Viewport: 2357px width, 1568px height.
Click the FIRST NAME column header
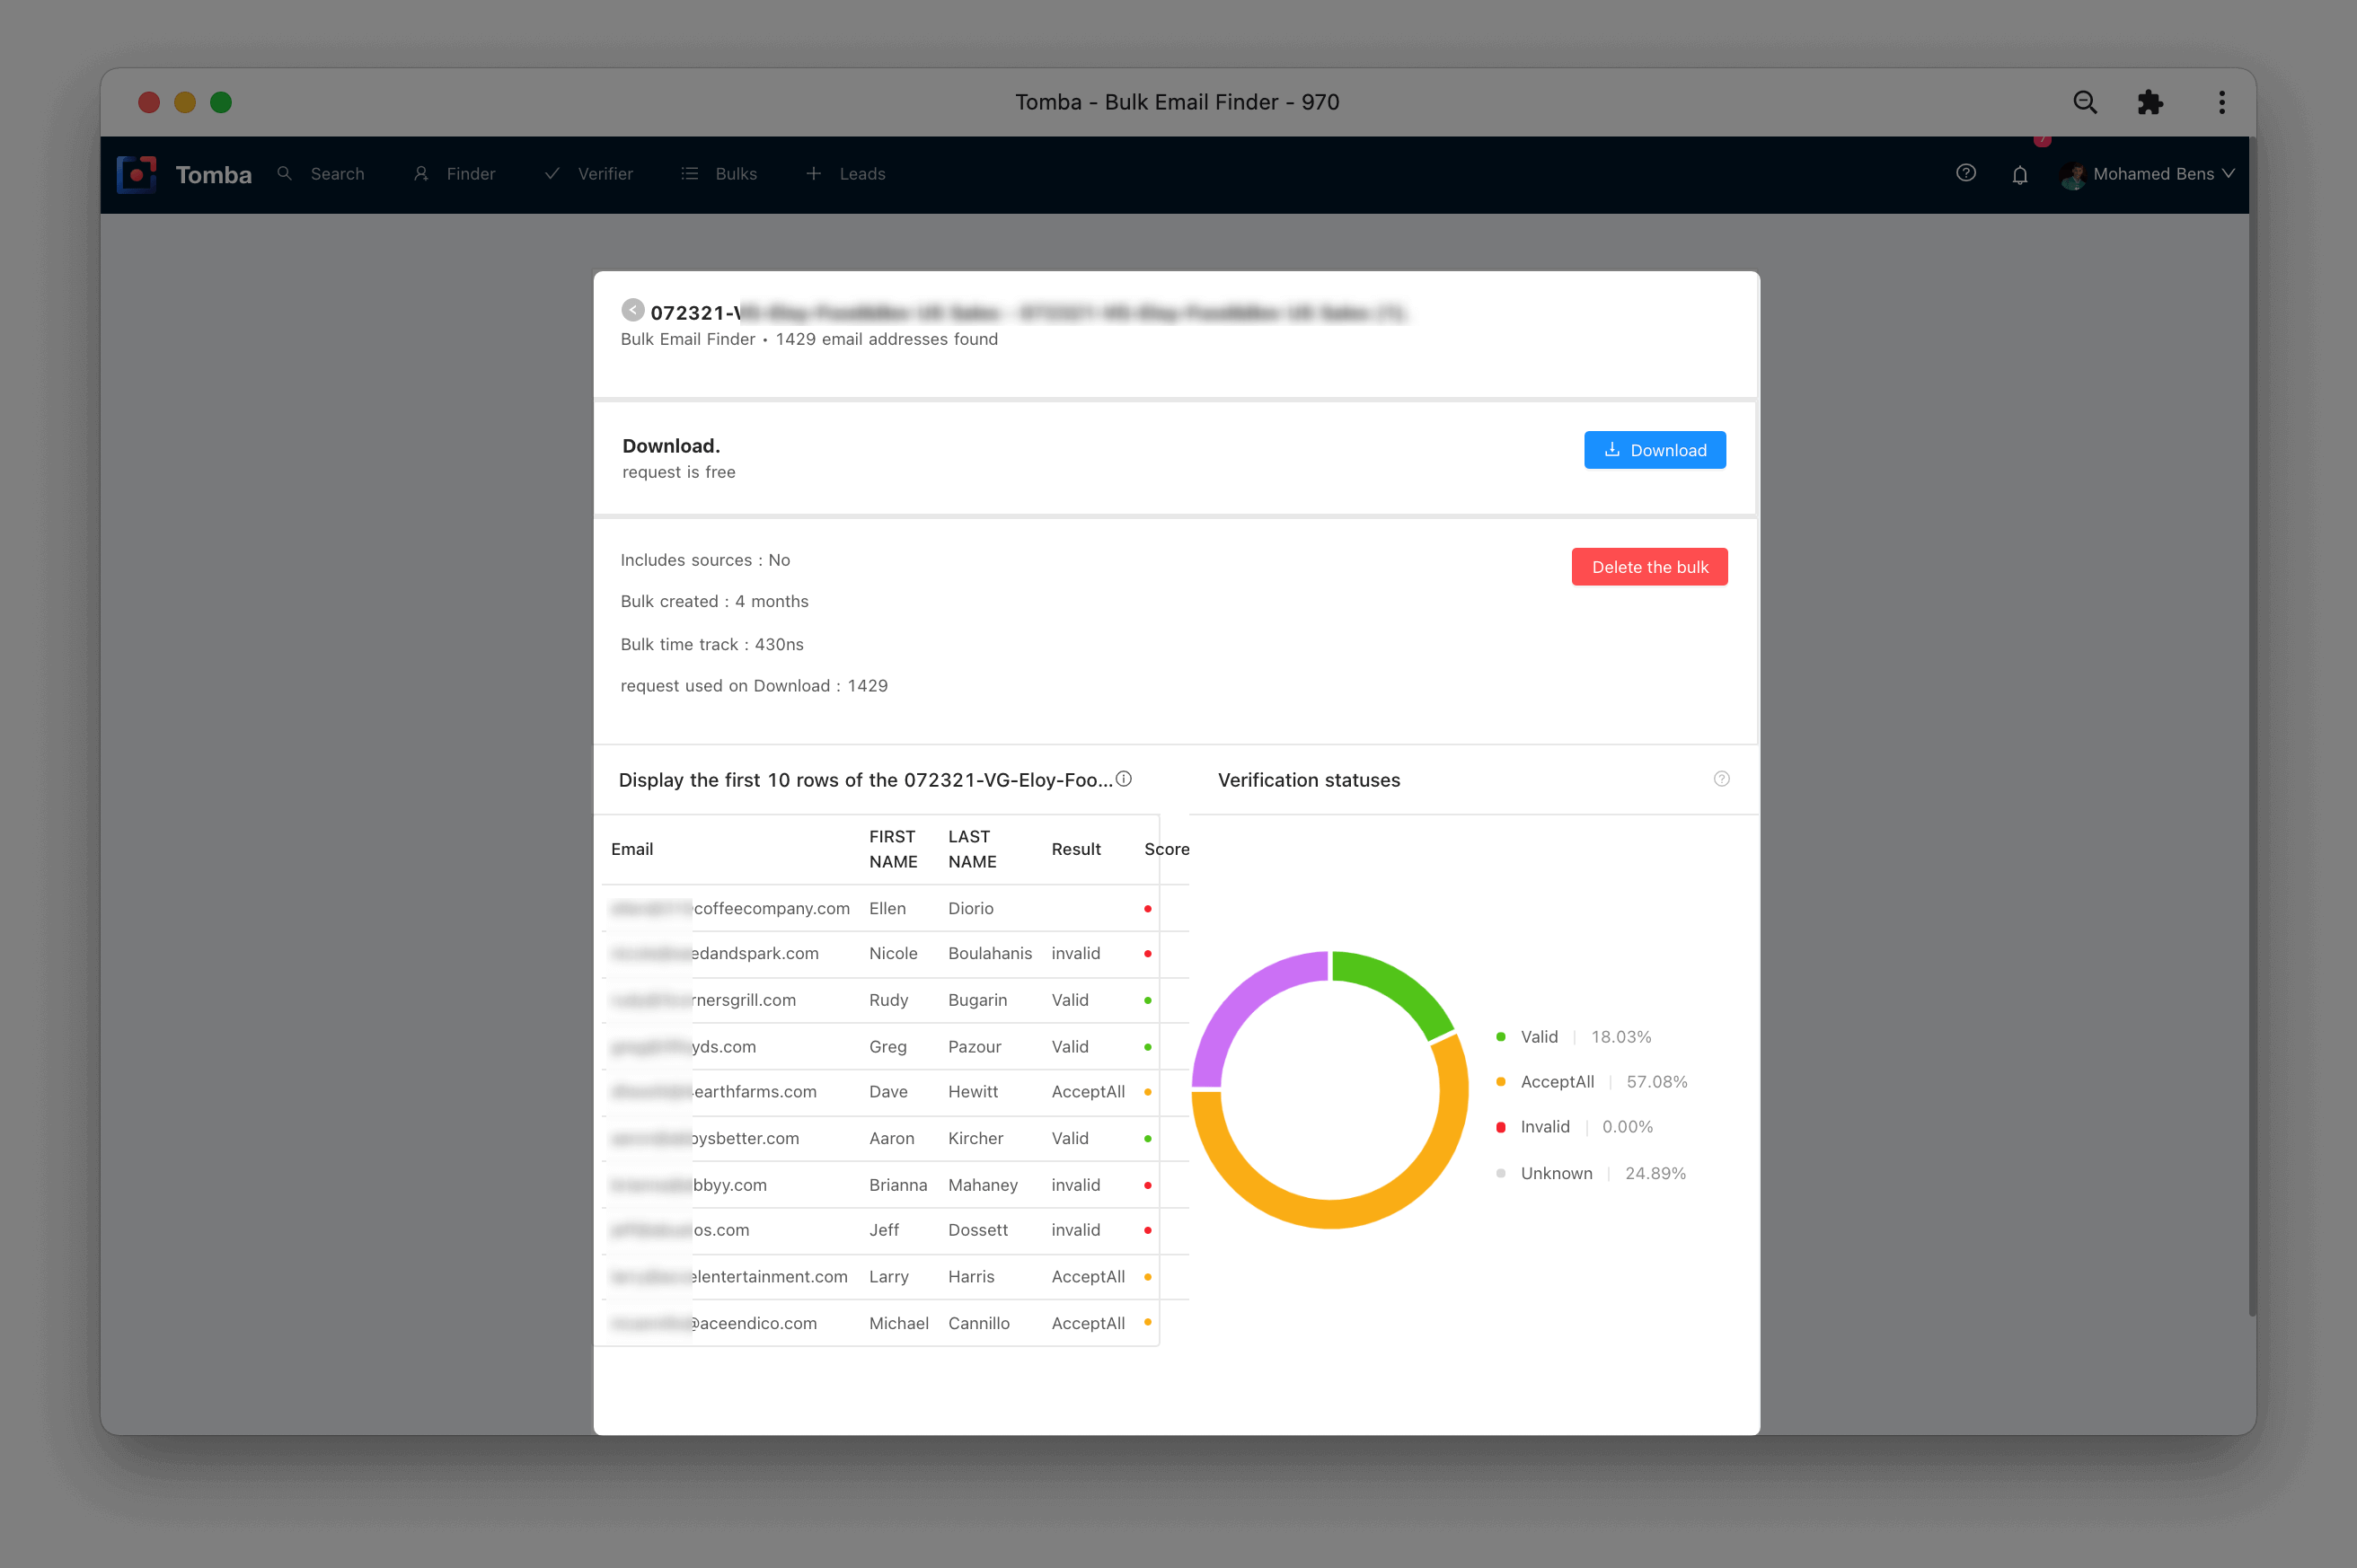(x=893, y=849)
